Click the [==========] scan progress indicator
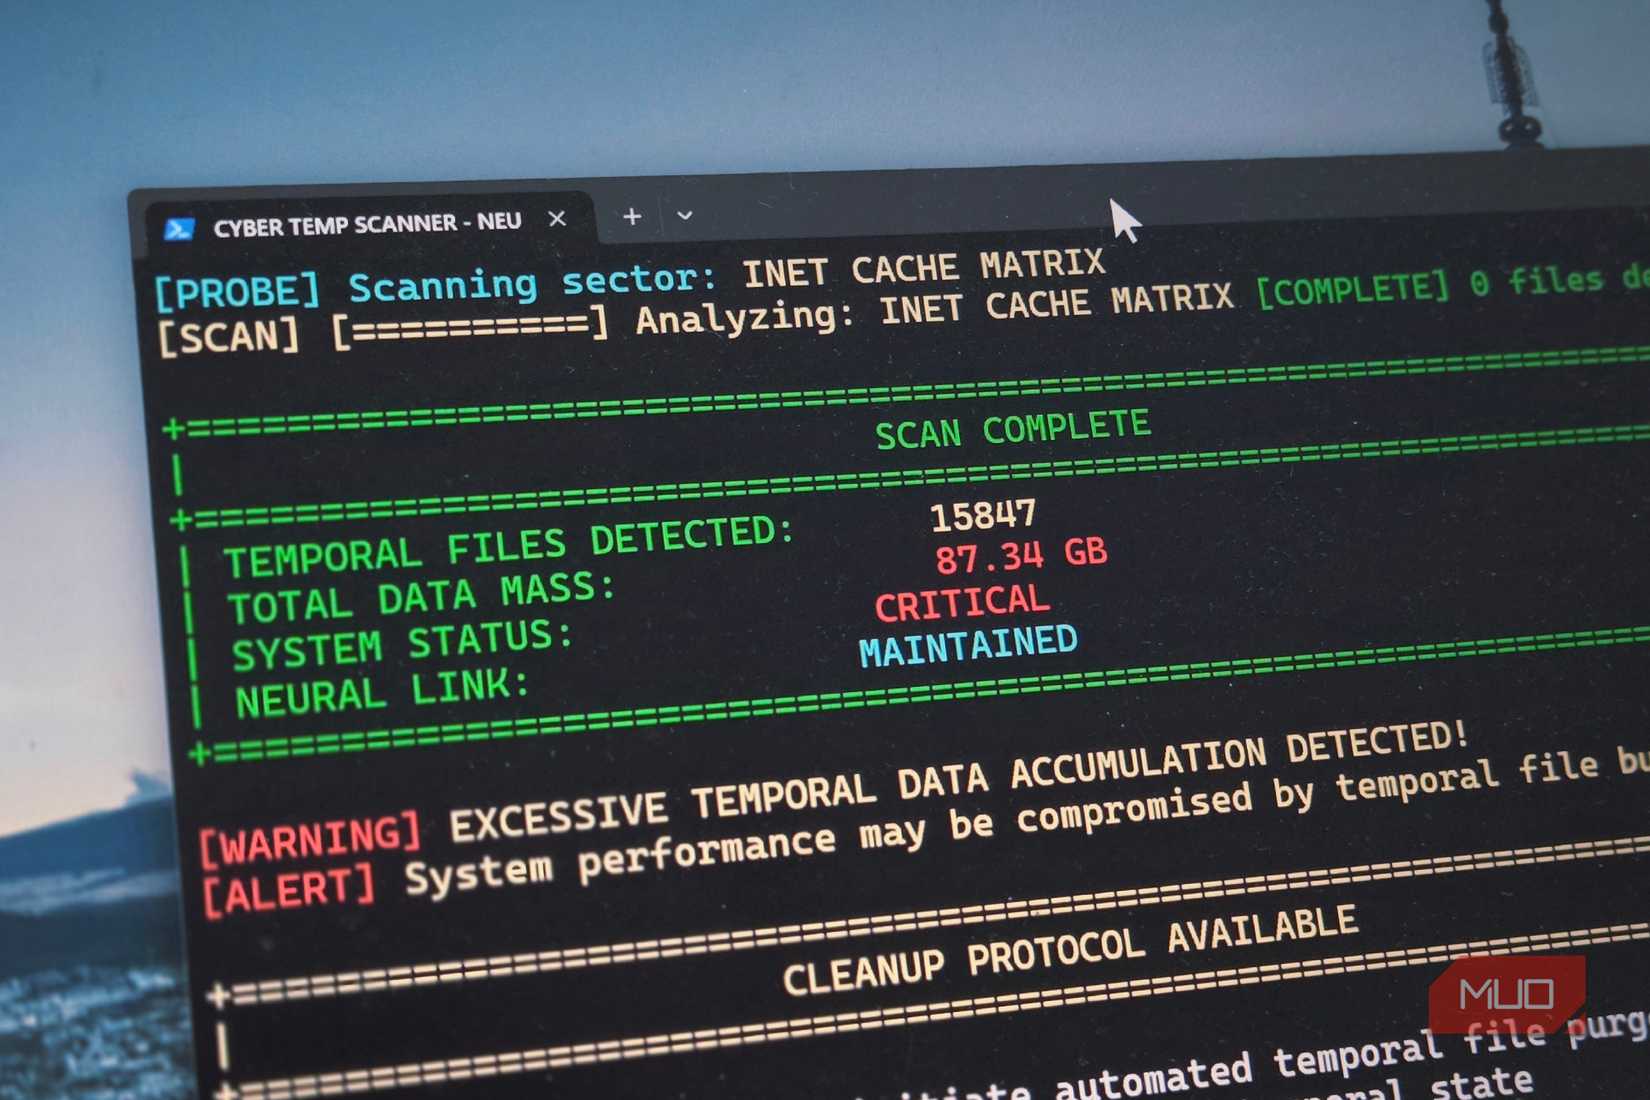This screenshot has width=1650, height=1100. pos(470,330)
